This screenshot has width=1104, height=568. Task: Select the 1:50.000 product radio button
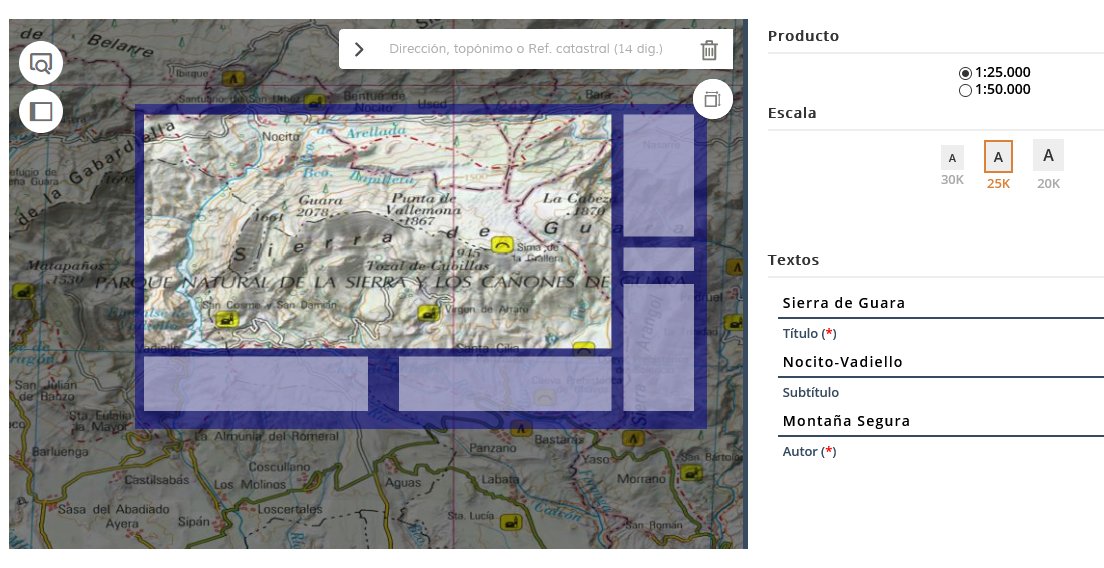(x=965, y=90)
